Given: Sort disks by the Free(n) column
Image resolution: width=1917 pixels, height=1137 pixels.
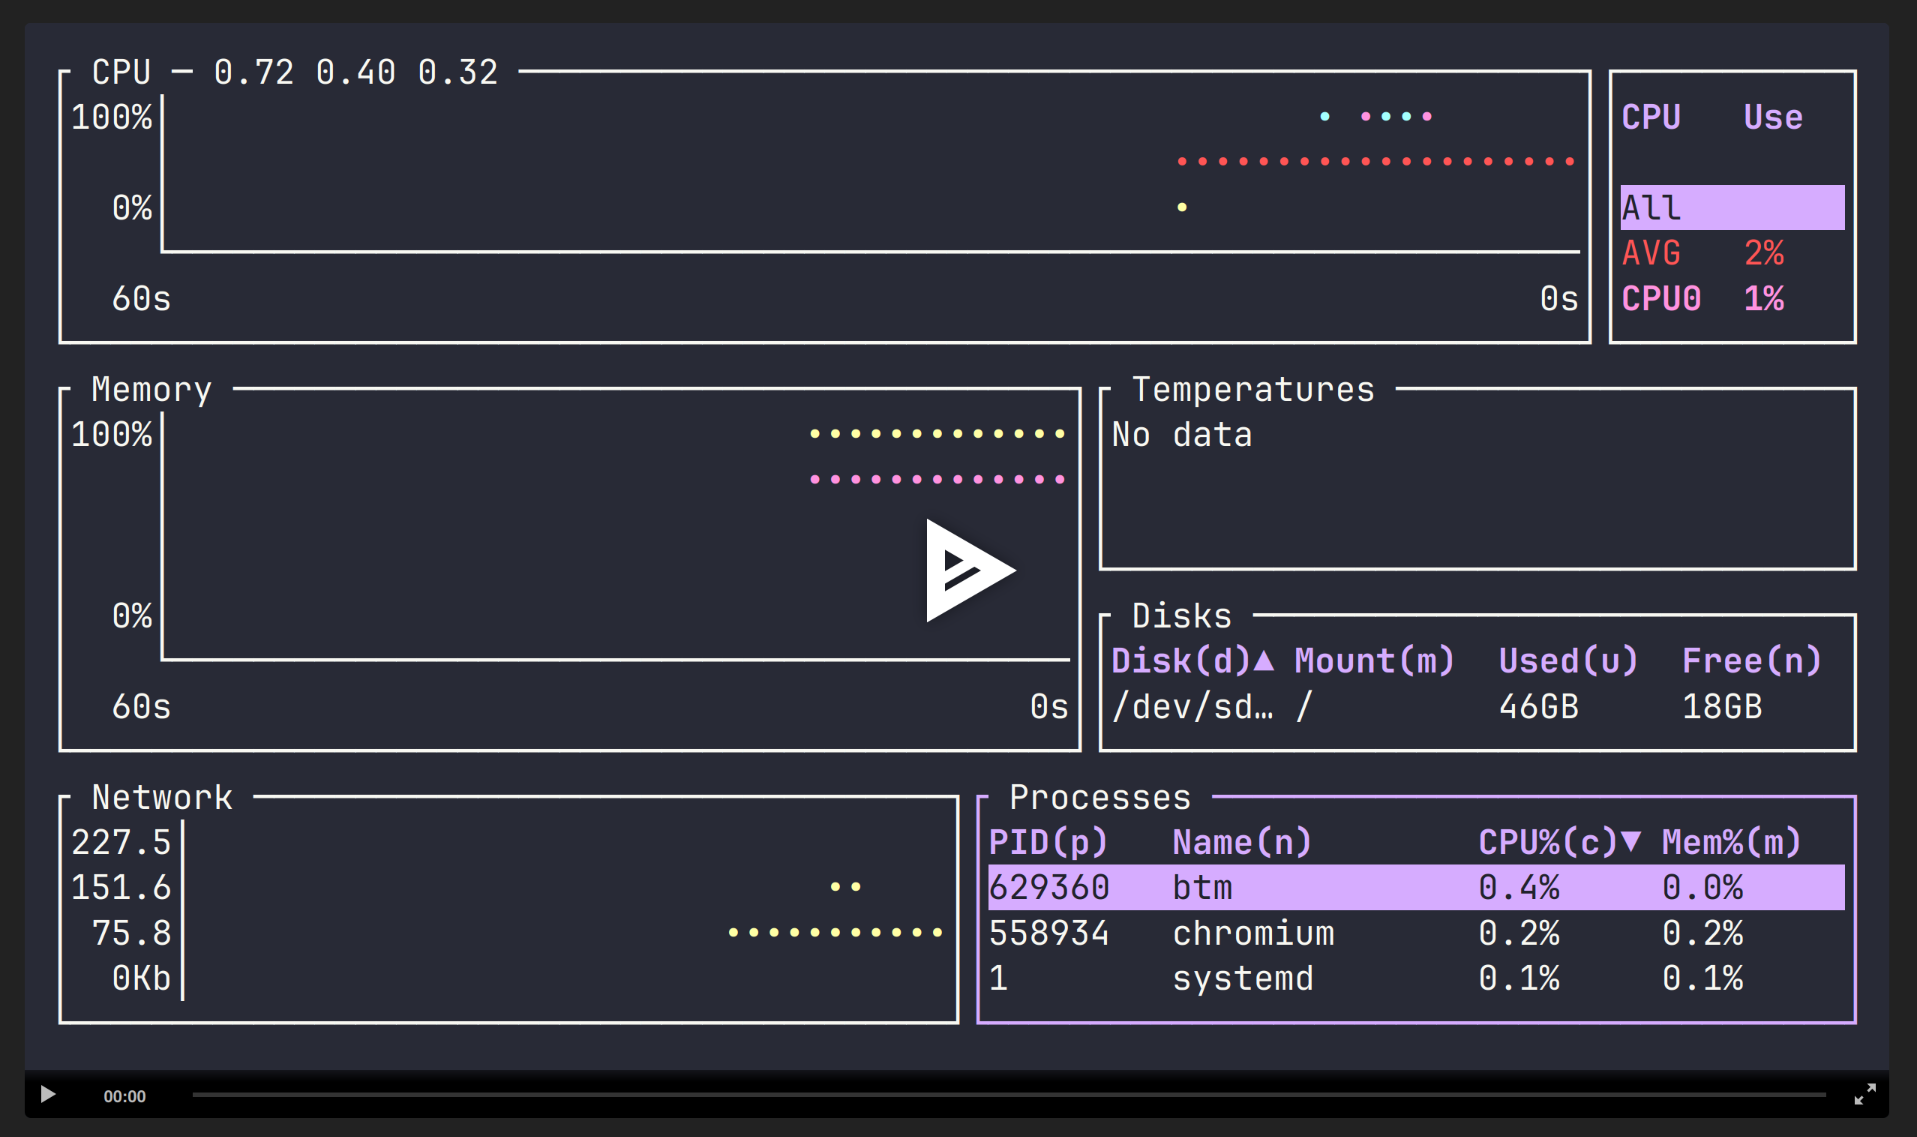Looking at the screenshot, I should click(1751, 661).
